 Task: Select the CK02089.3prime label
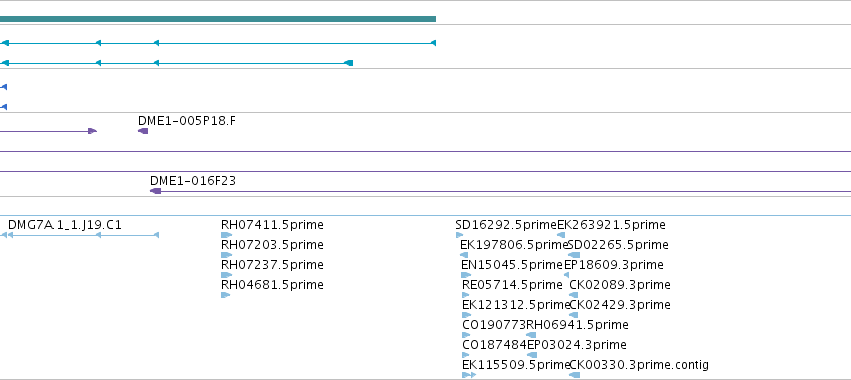[620, 285]
